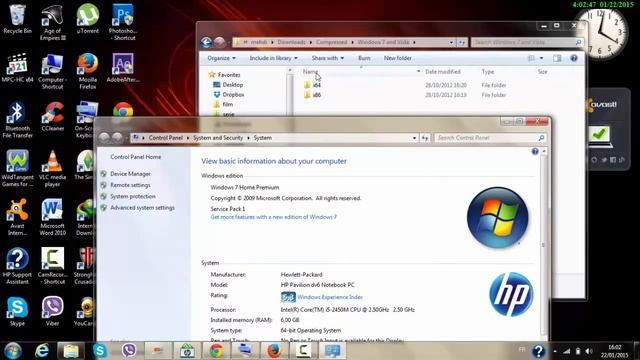The height and width of the screenshot is (360, 640).
Task: Click New folder in the Explorer toolbar
Action: click(398, 58)
